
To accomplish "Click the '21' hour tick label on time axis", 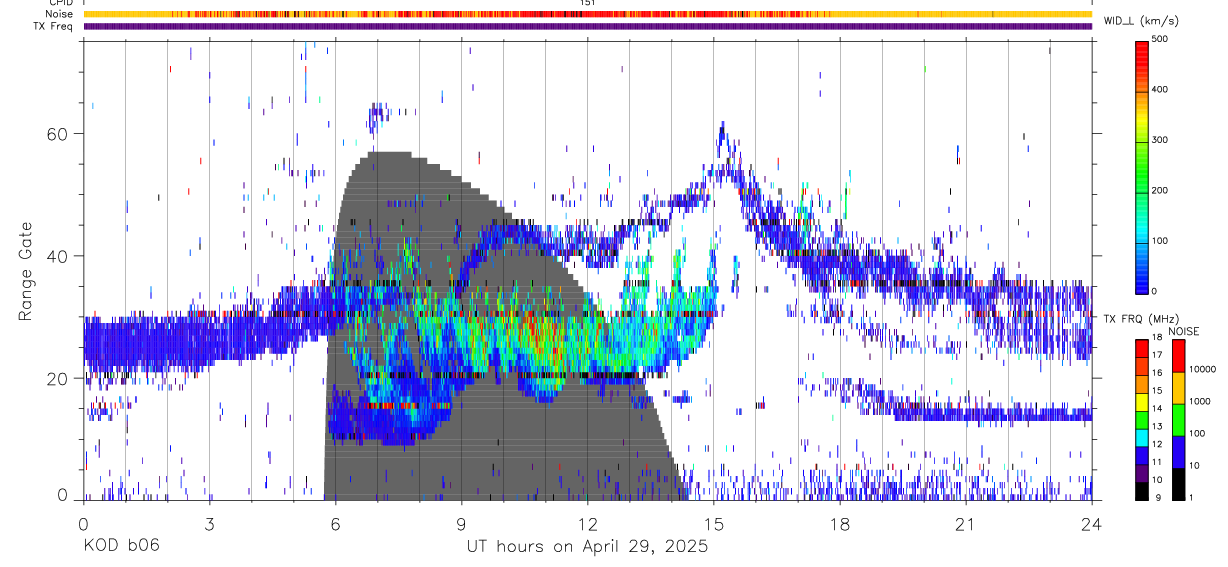I will pos(966,524).
